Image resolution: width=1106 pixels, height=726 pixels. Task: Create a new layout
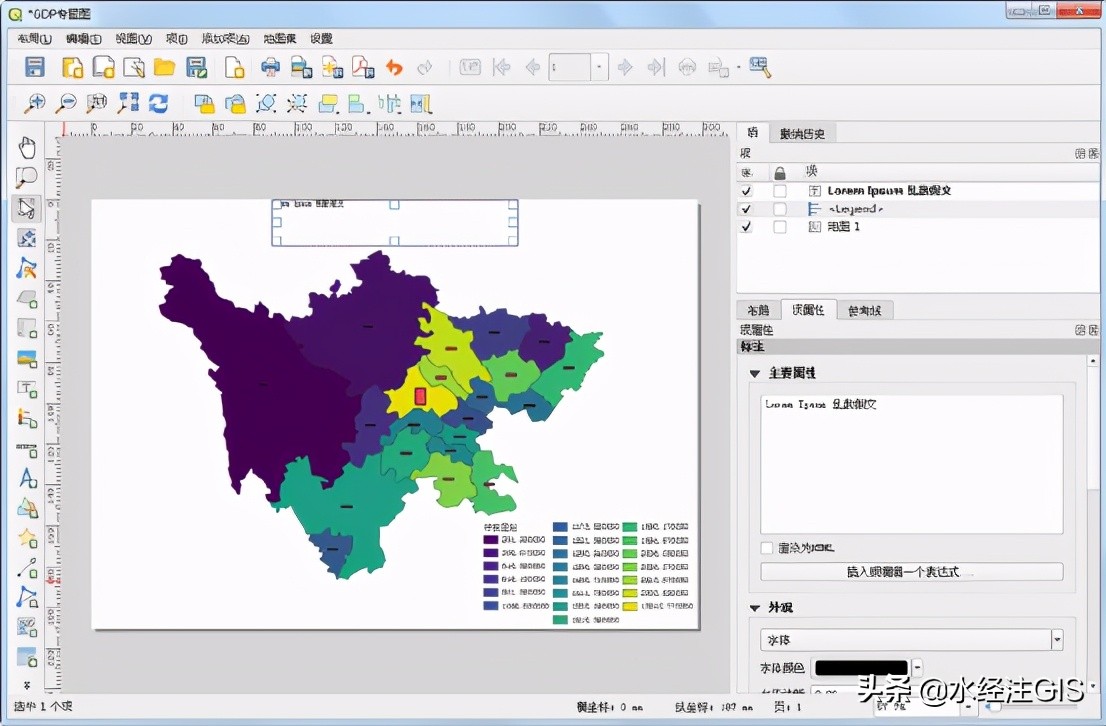(73, 67)
